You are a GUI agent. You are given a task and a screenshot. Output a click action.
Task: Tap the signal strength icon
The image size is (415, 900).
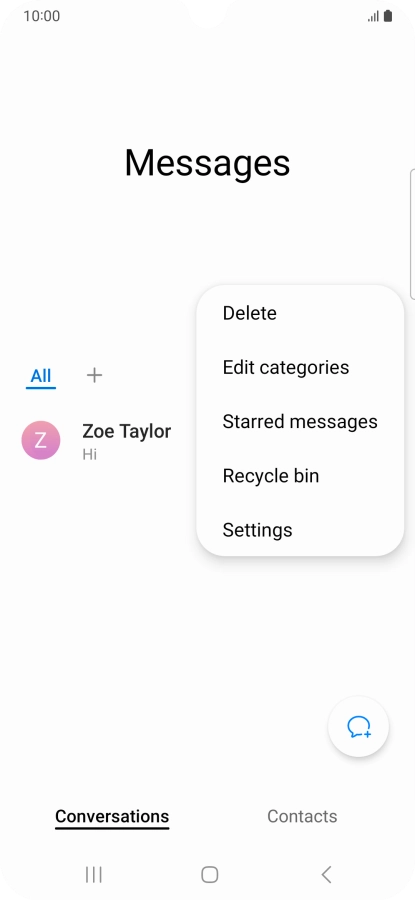point(373,17)
